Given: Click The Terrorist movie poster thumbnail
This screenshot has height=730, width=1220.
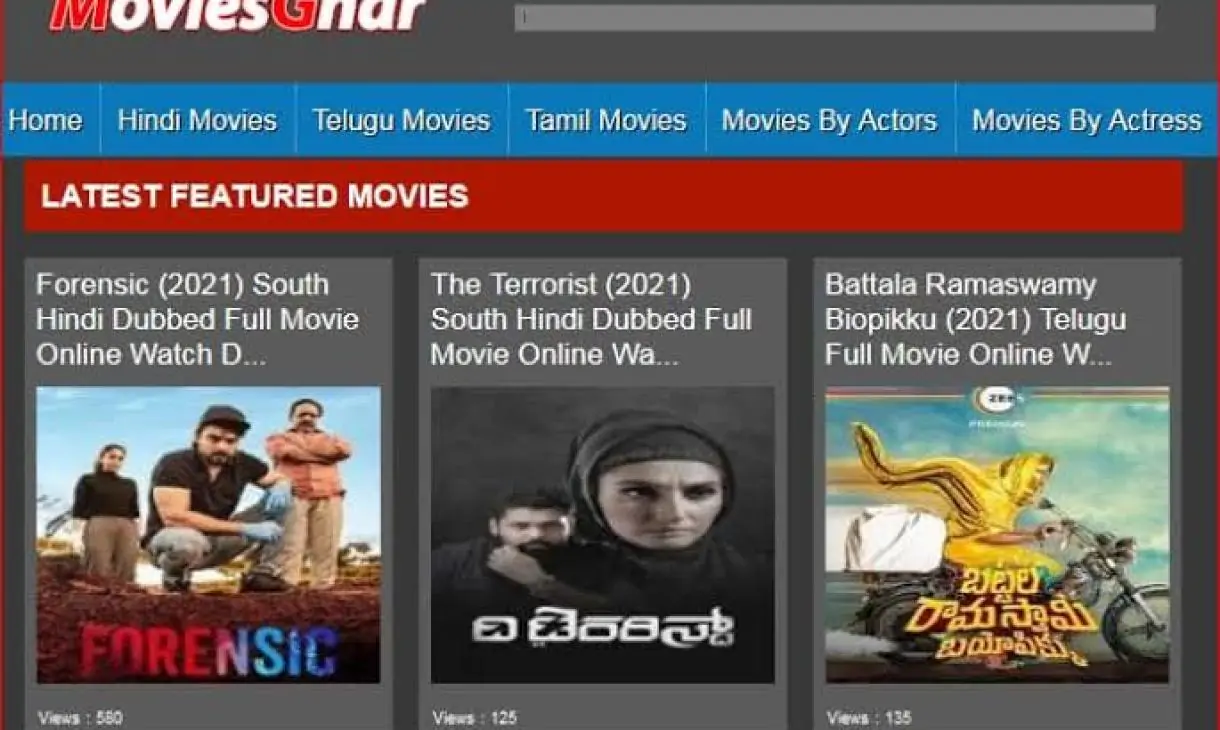Looking at the screenshot, I should (x=602, y=534).
